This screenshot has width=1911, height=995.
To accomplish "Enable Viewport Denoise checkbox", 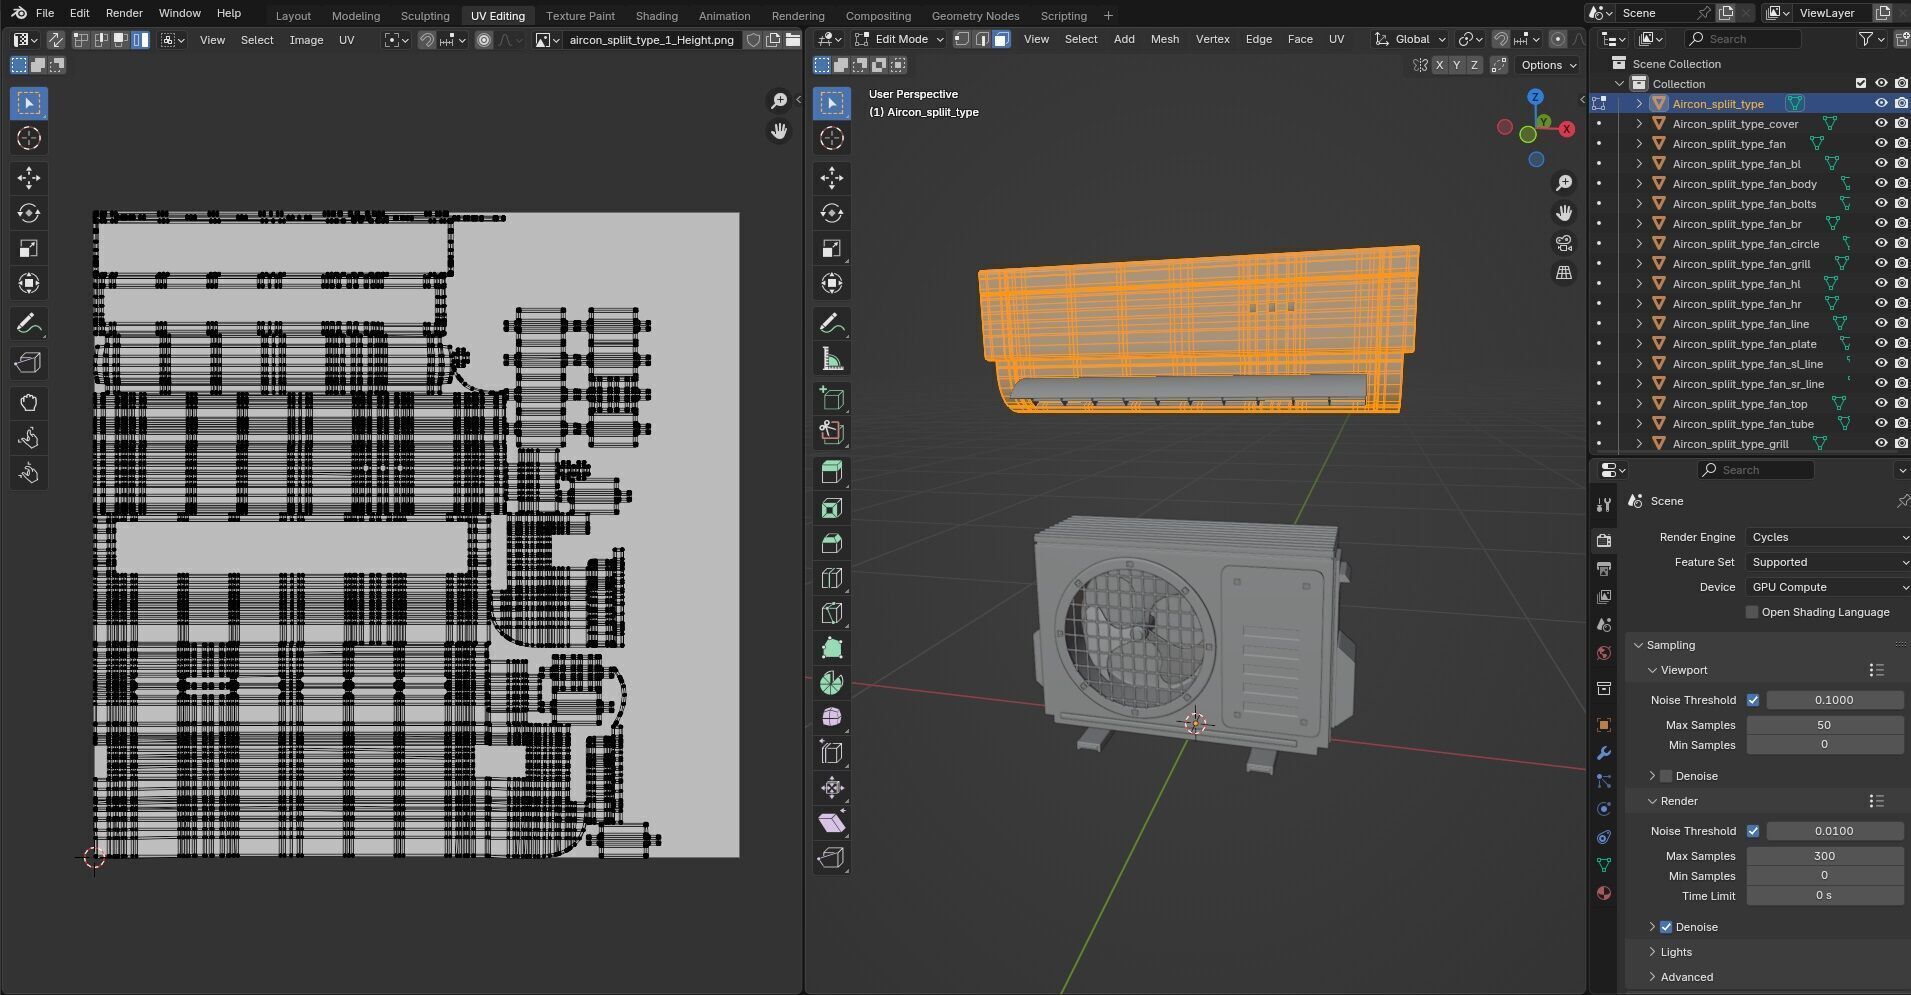I will (1666, 776).
